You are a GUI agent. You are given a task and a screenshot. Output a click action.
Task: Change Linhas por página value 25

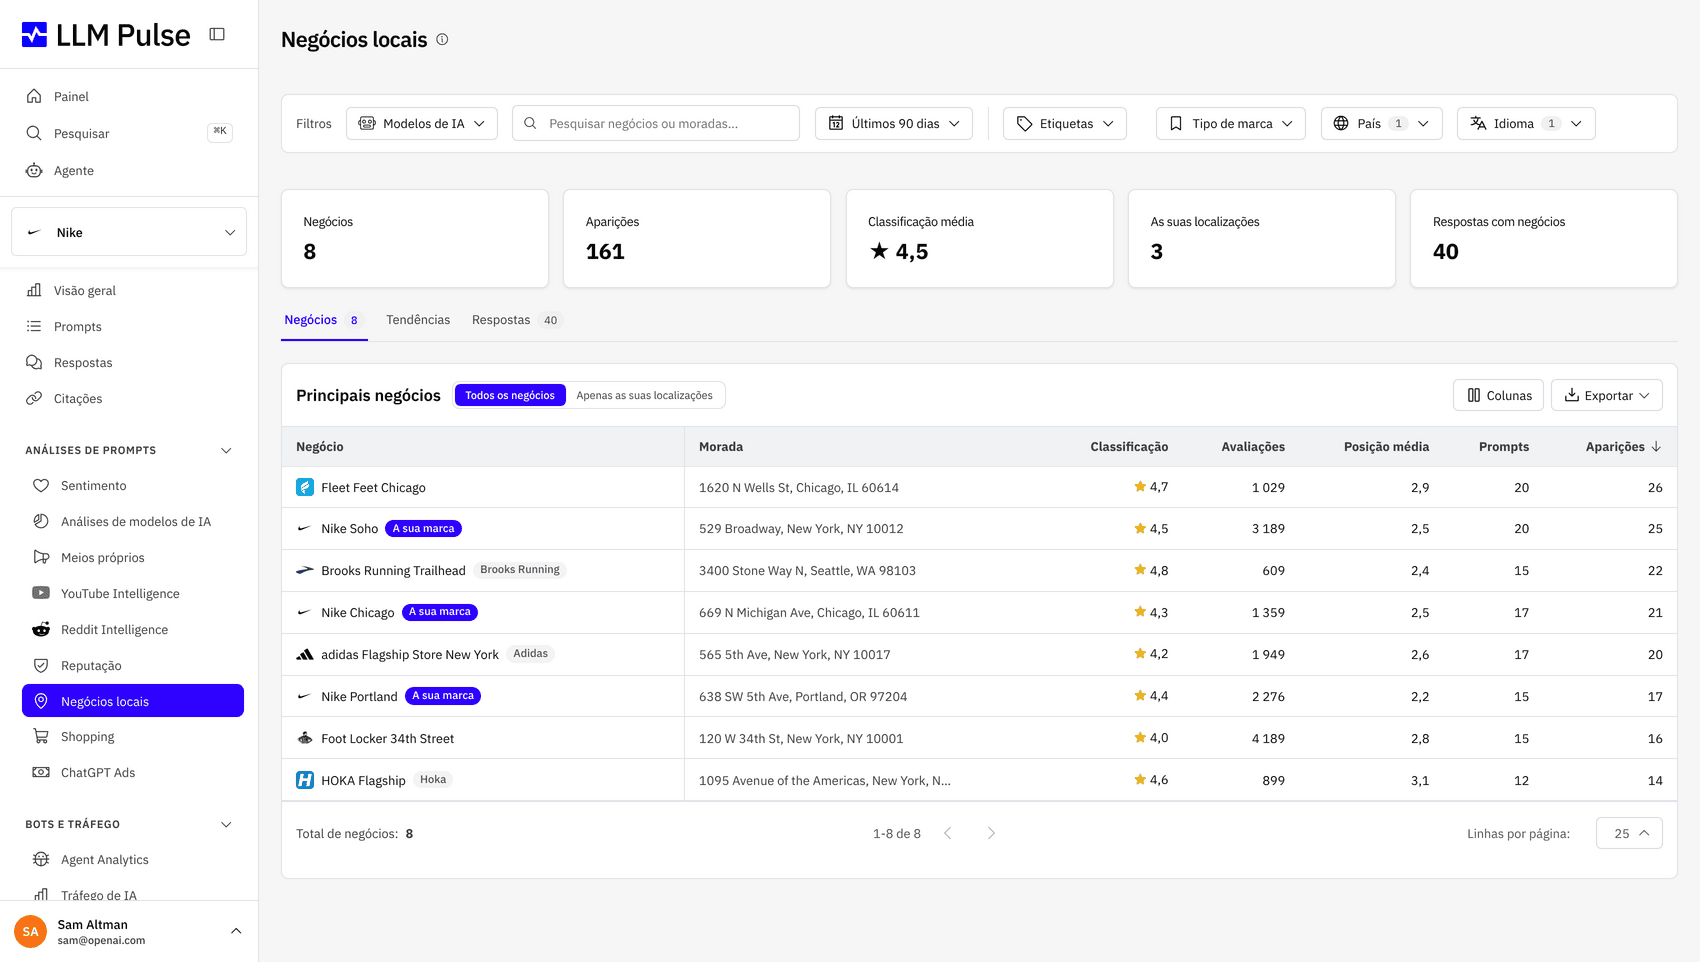point(1630,833)
